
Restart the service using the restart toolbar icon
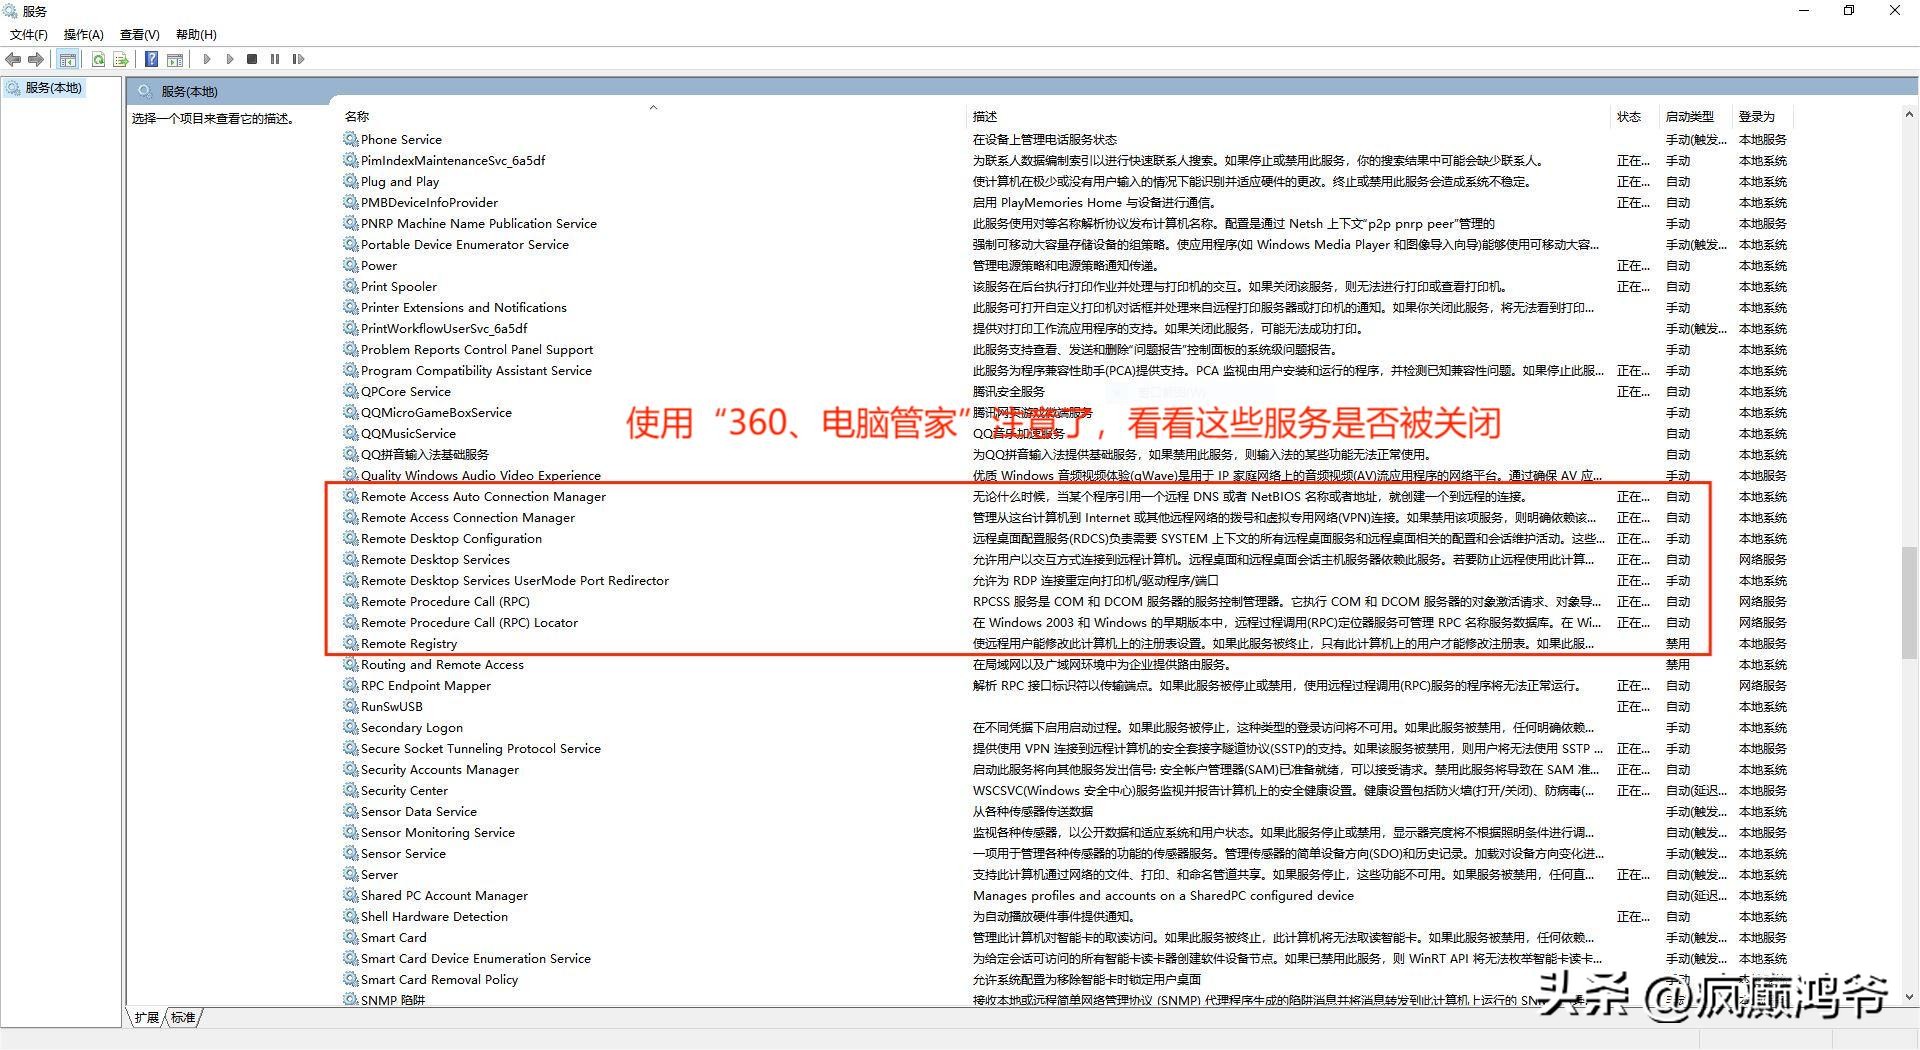(x=298, y=59)
